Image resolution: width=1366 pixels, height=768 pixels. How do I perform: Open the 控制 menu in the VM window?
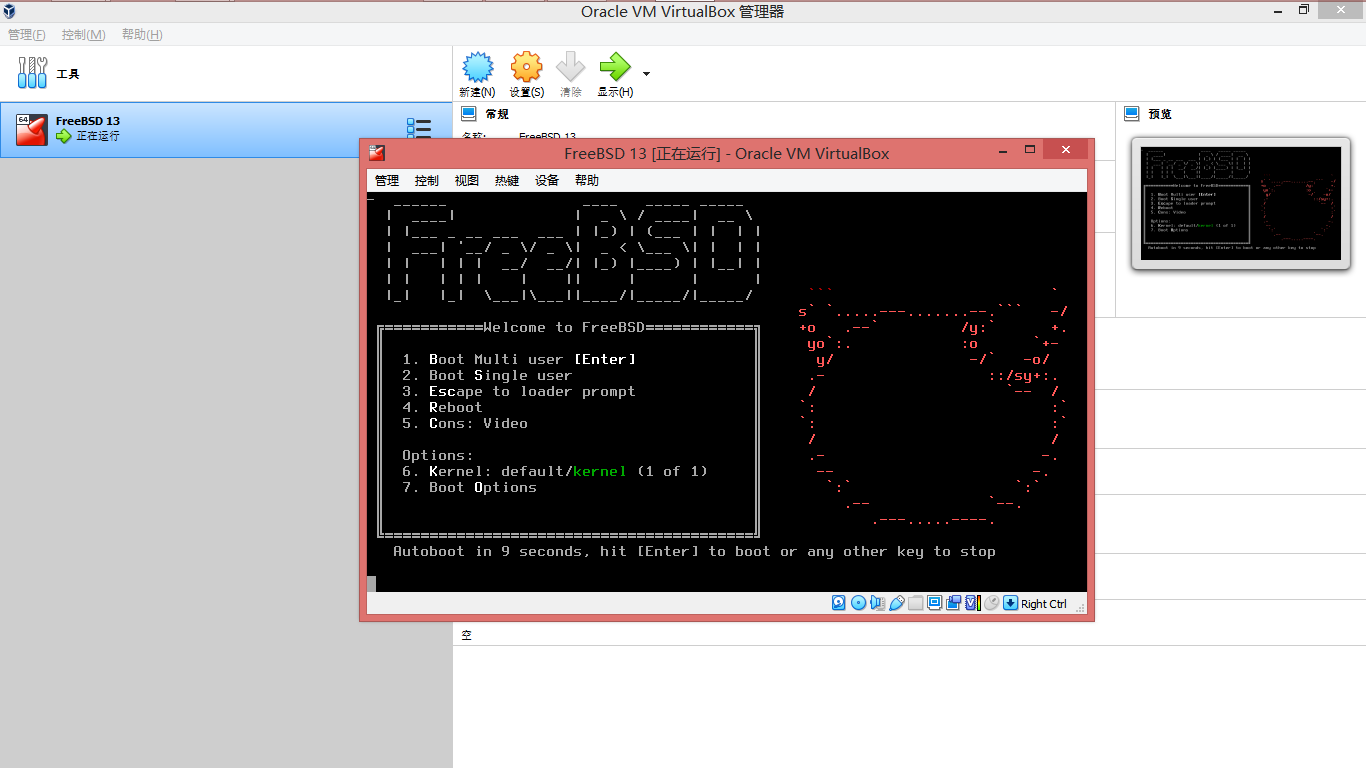click(x=426, y=180)
